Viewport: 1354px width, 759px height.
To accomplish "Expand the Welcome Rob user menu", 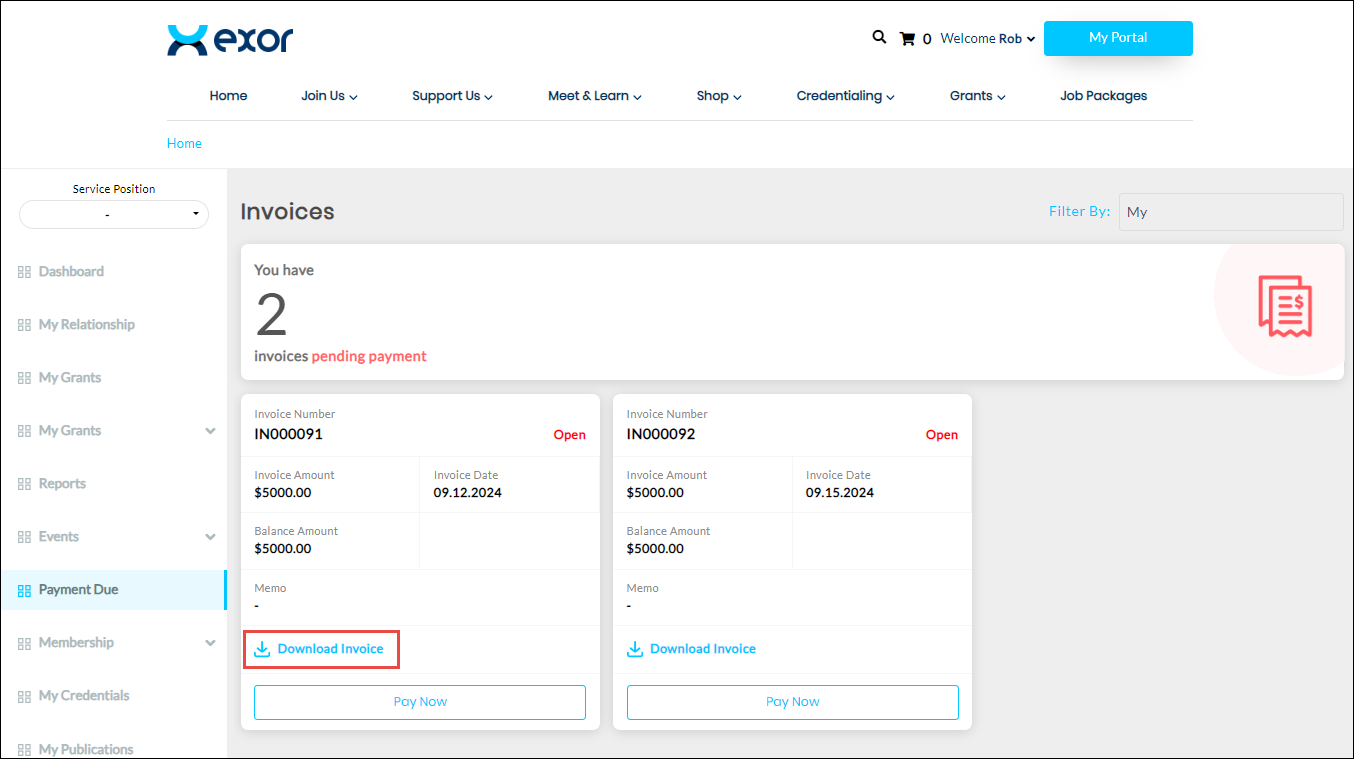I will tap(987, 39).
